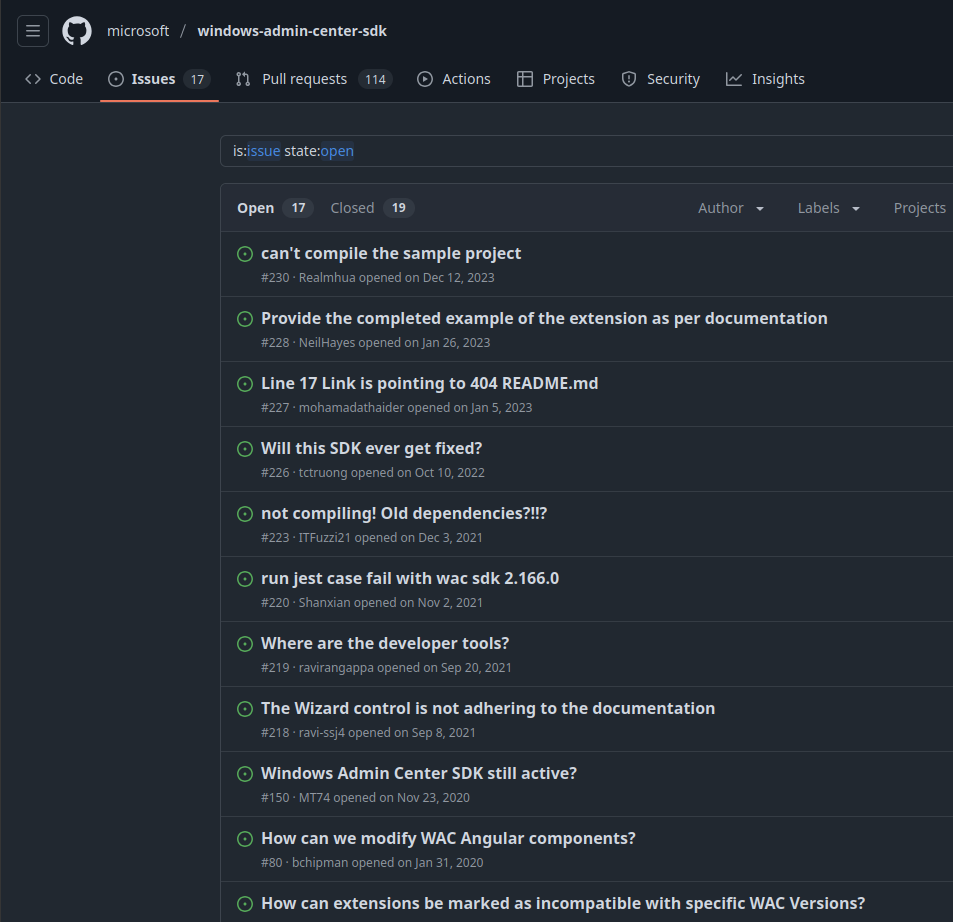Click open-issue icon for issue #228
Screen dimensions: 953x922
pyautogui.click(x=245, y=319)
